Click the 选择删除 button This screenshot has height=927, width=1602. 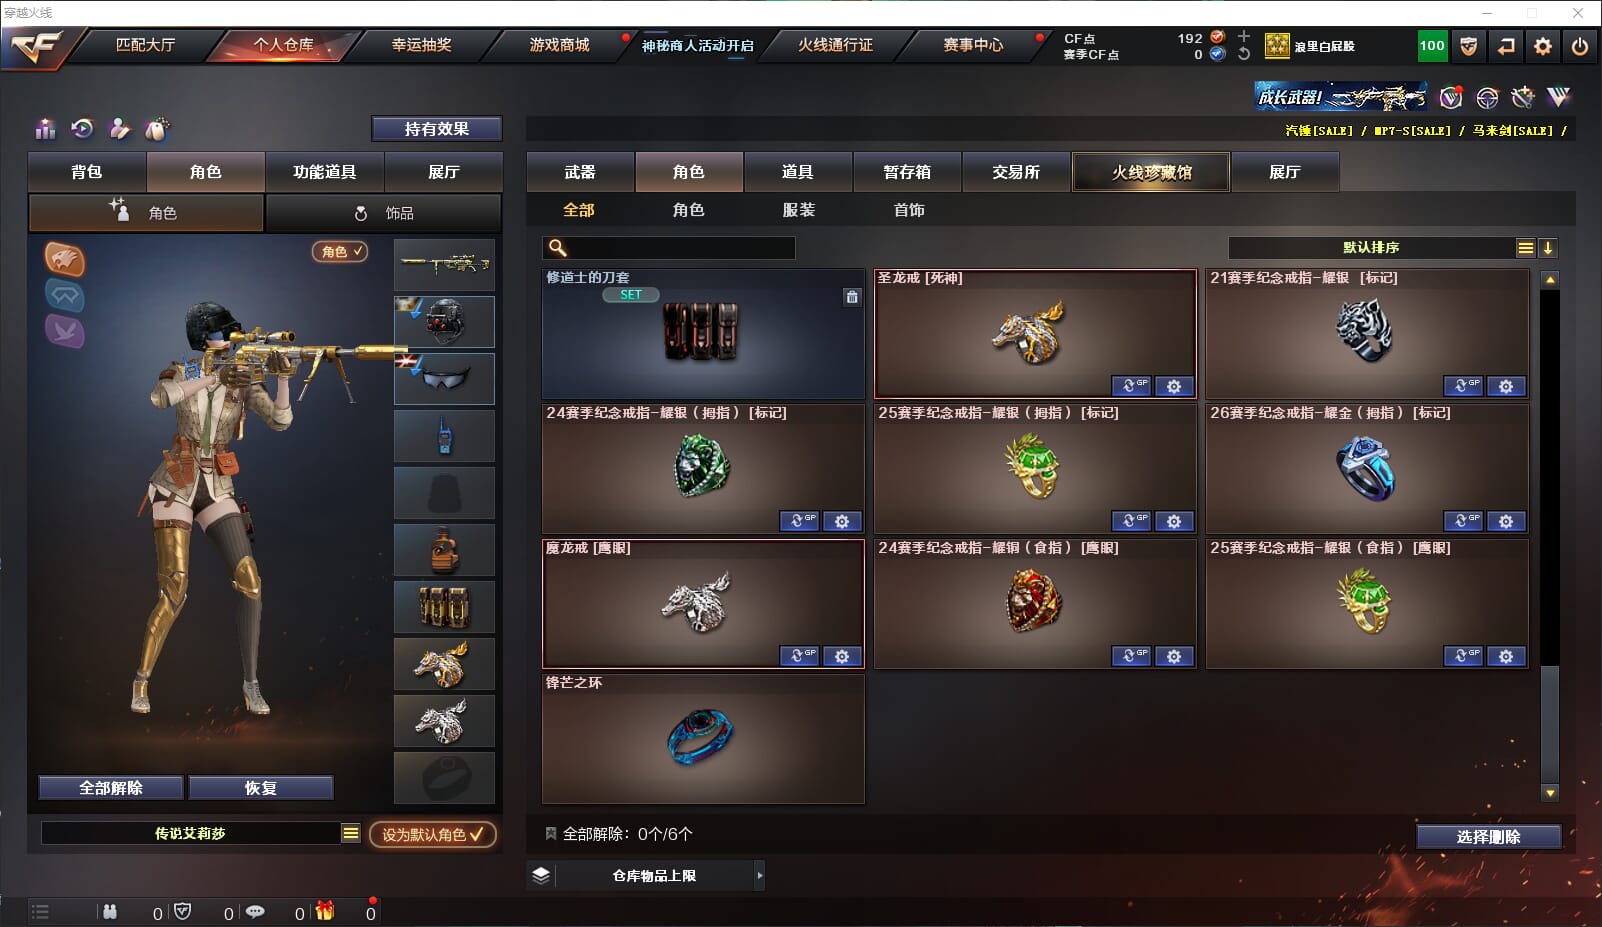click(1489, 836)
